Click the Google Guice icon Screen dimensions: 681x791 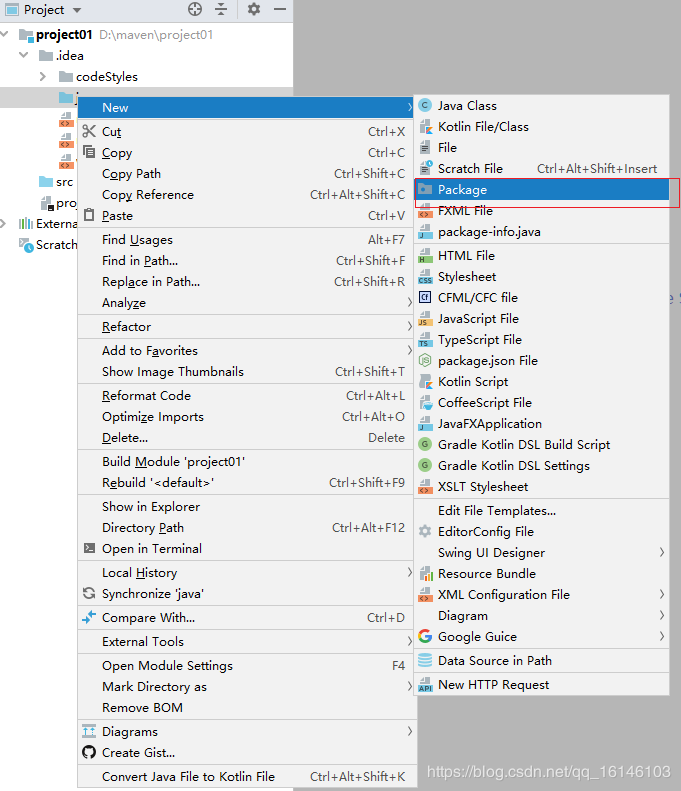pyautogui.click(x=425, y=636)
